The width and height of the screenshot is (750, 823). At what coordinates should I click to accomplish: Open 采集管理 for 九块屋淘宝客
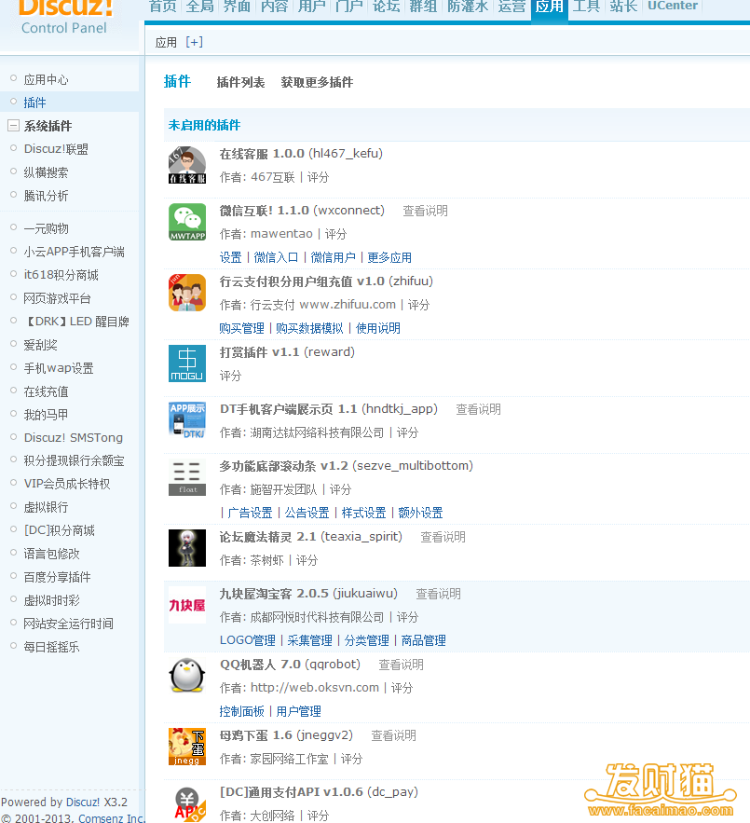(310, 640)
